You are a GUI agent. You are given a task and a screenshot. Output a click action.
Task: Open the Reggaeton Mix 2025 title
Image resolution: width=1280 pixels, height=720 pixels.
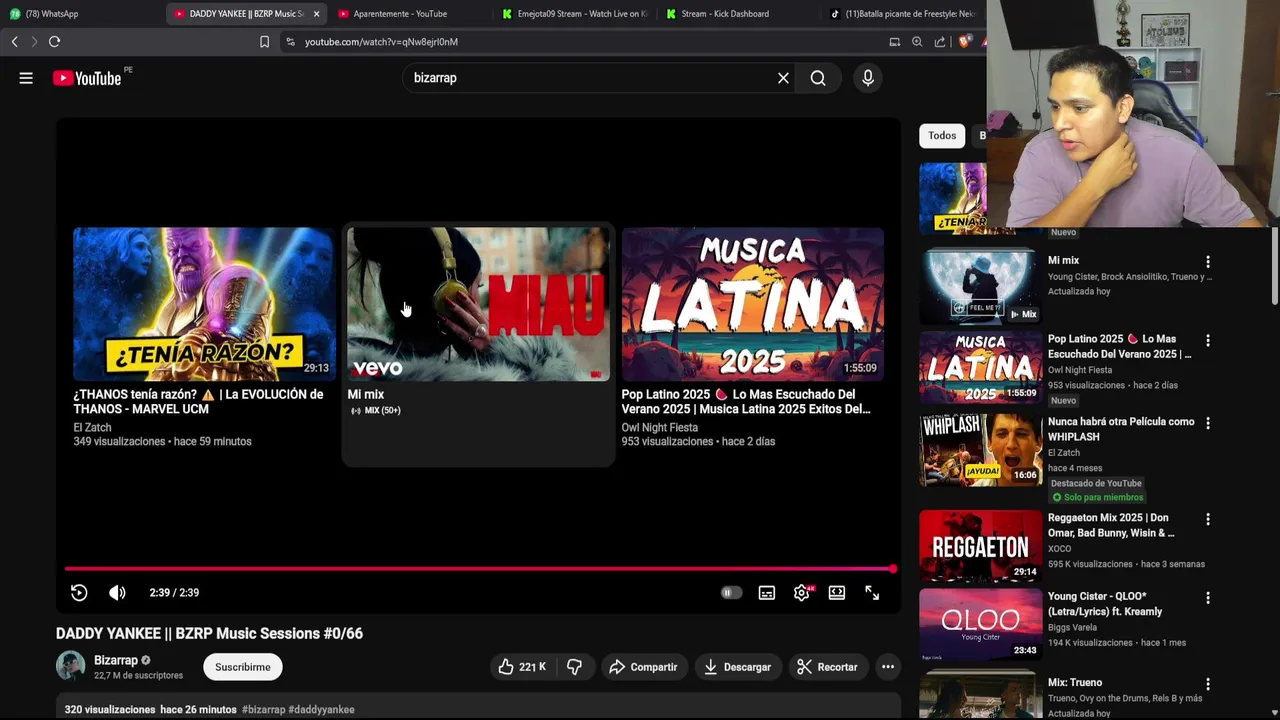coord(1111,525)
